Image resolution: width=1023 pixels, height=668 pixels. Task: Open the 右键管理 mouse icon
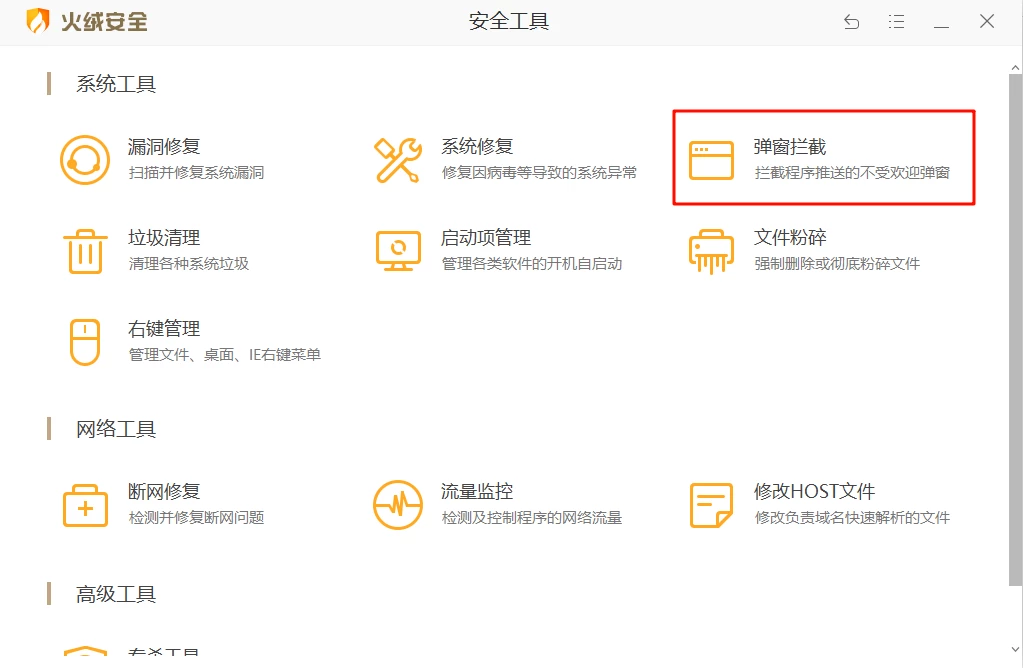click(x=85, y=342)
